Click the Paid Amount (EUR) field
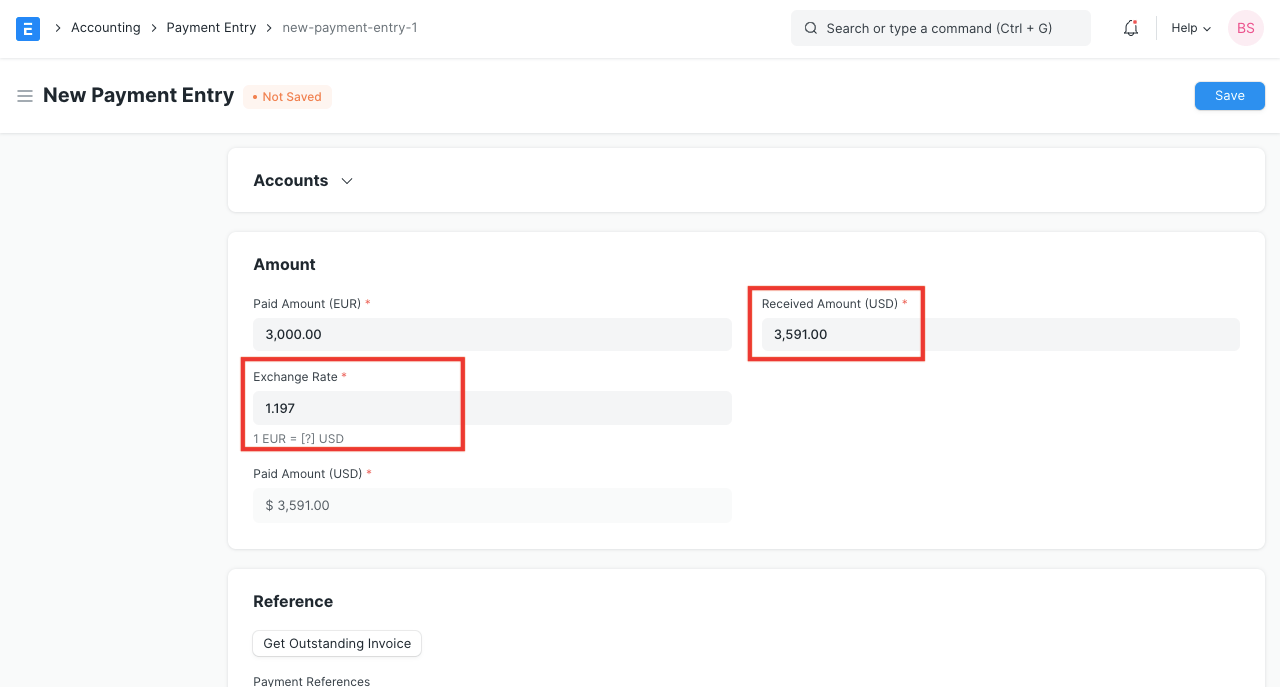The height and width of the screenshot is (687, 1280). [492, 334]
